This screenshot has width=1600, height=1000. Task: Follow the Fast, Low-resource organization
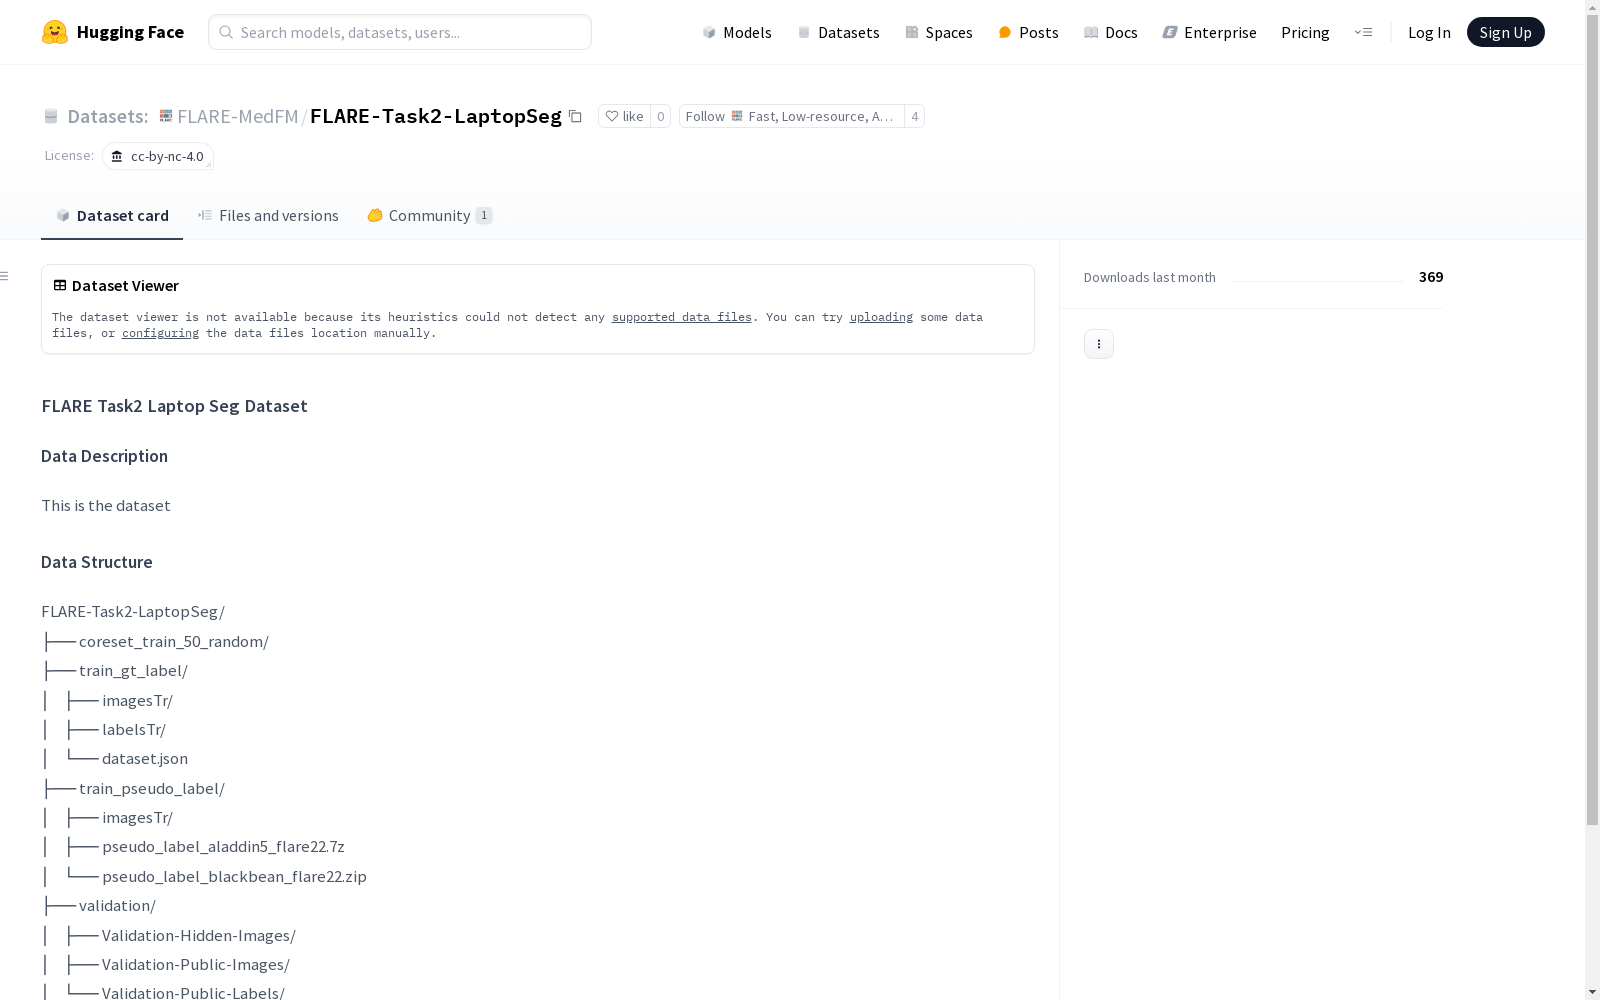(x=791, y=116)
